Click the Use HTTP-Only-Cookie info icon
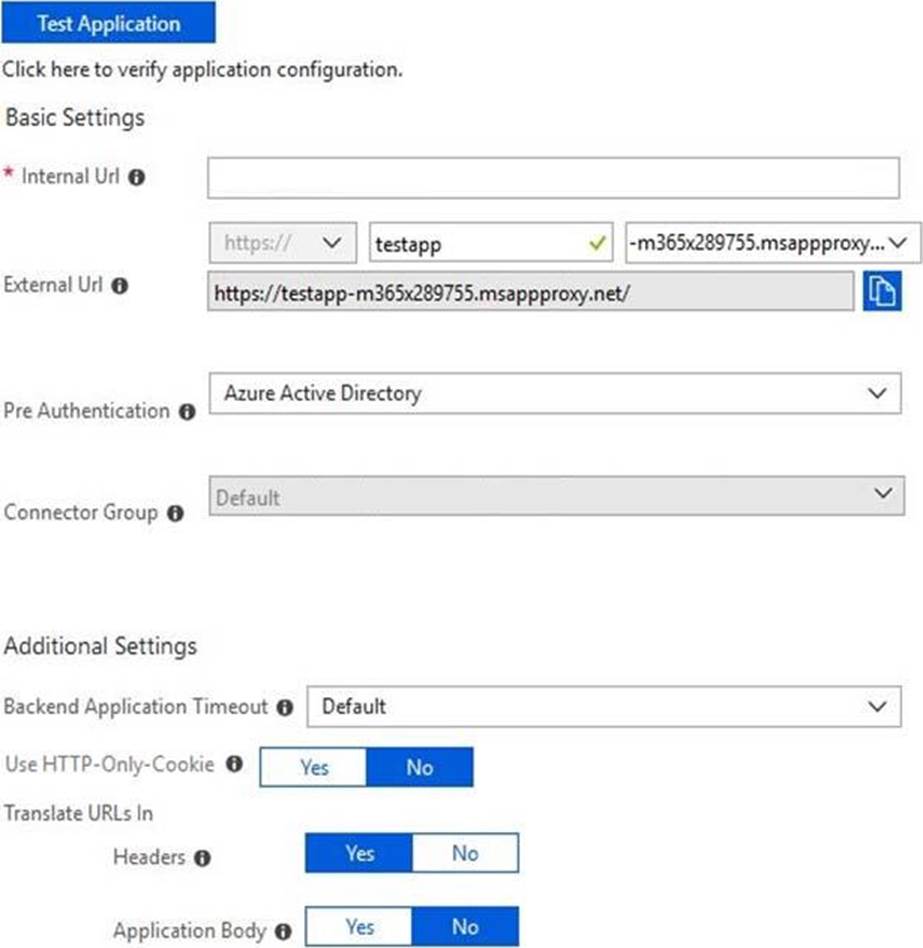 point(234,765)
